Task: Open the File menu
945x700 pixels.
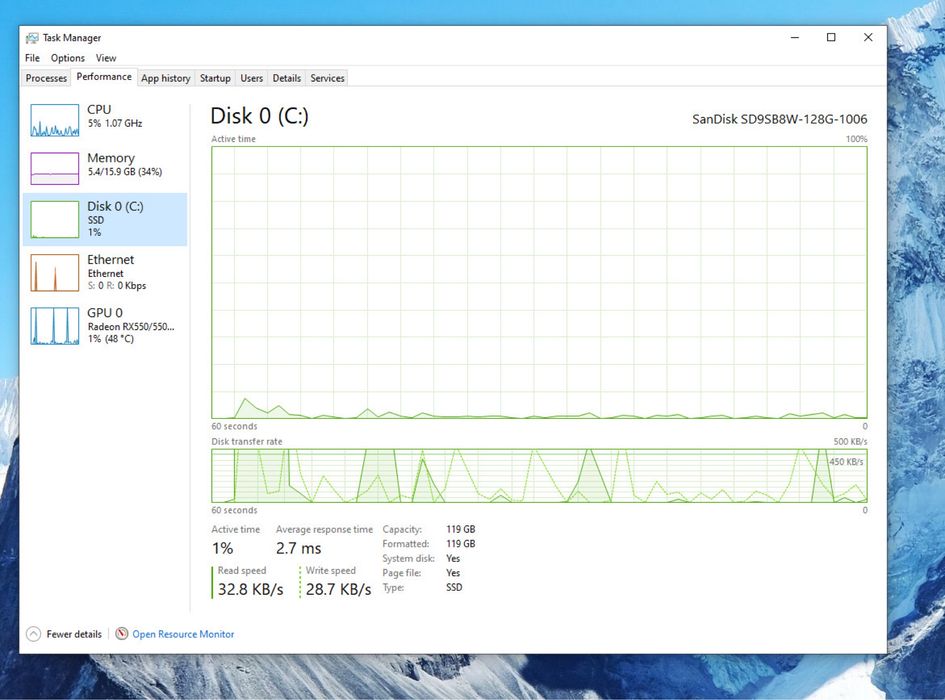Action: click(x=33, y=58)
